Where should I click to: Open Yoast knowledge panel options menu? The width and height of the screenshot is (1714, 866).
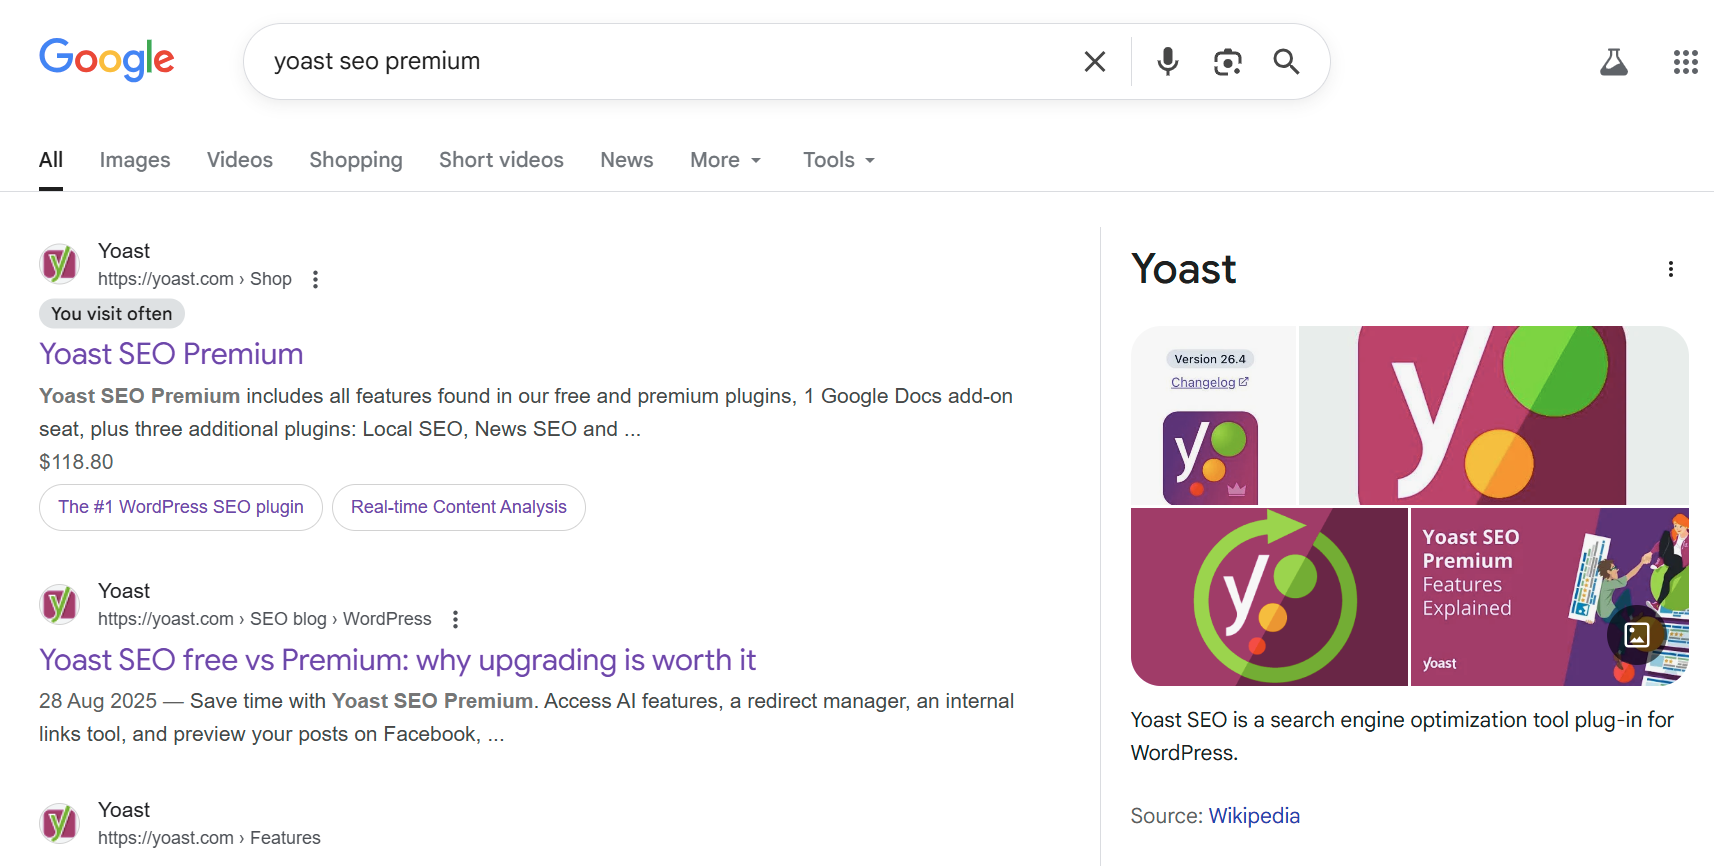click(1670, 269)
